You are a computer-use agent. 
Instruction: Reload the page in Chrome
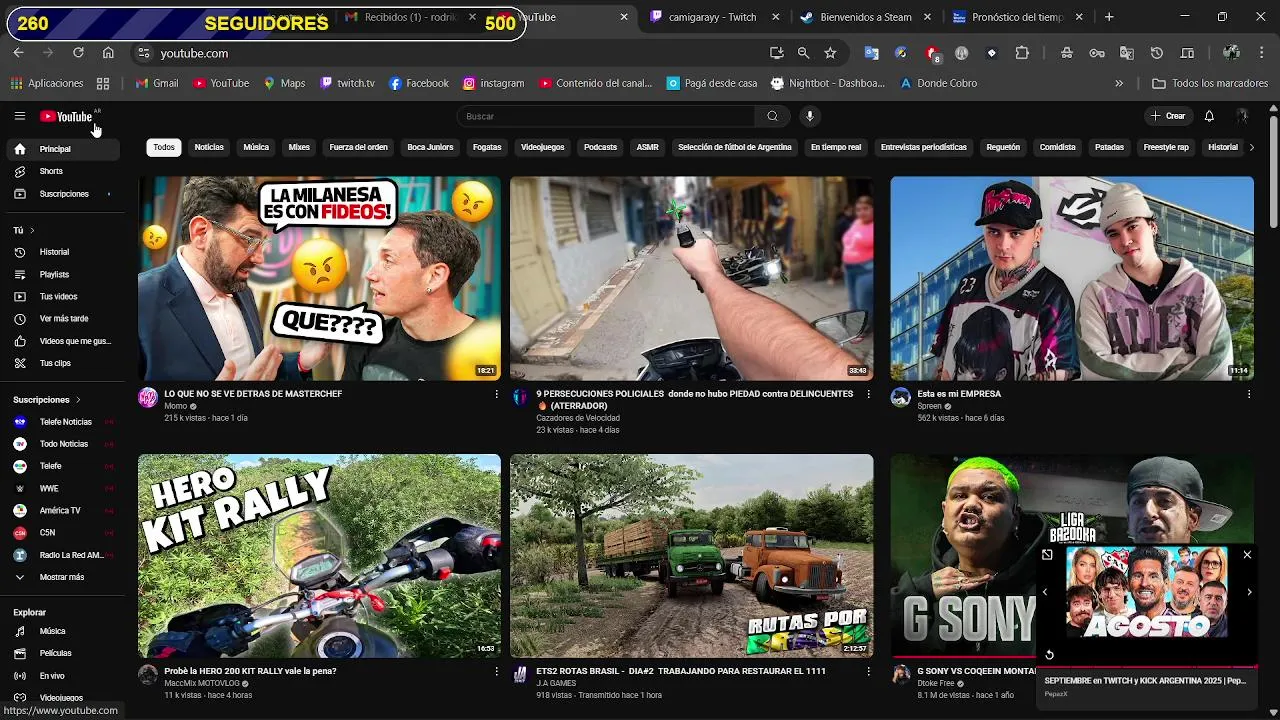click(78, 53)
